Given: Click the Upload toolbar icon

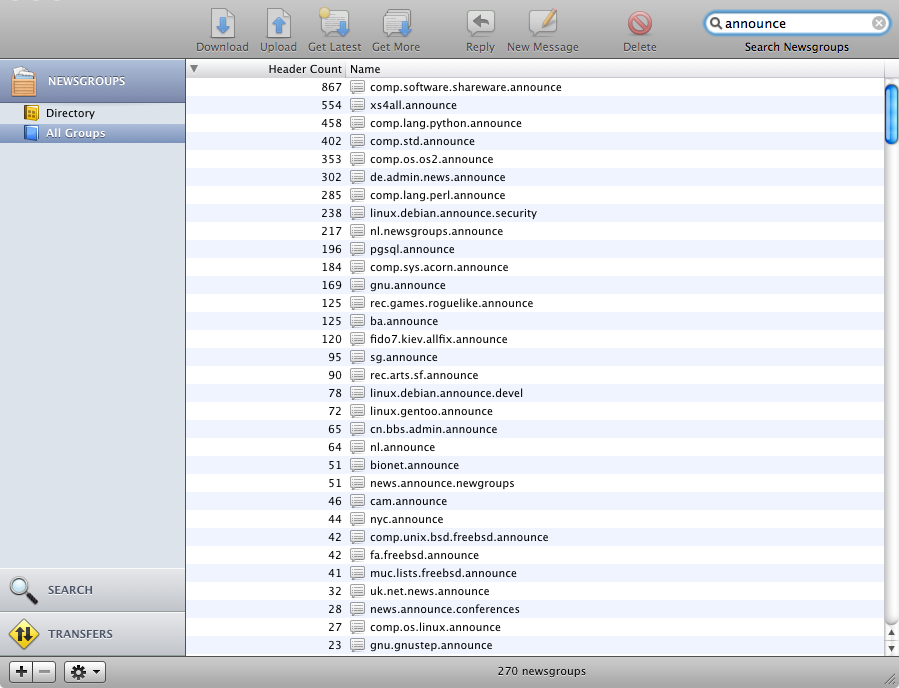Looking at the screenshot, I should pyautogui.click(x=278, y=24).
